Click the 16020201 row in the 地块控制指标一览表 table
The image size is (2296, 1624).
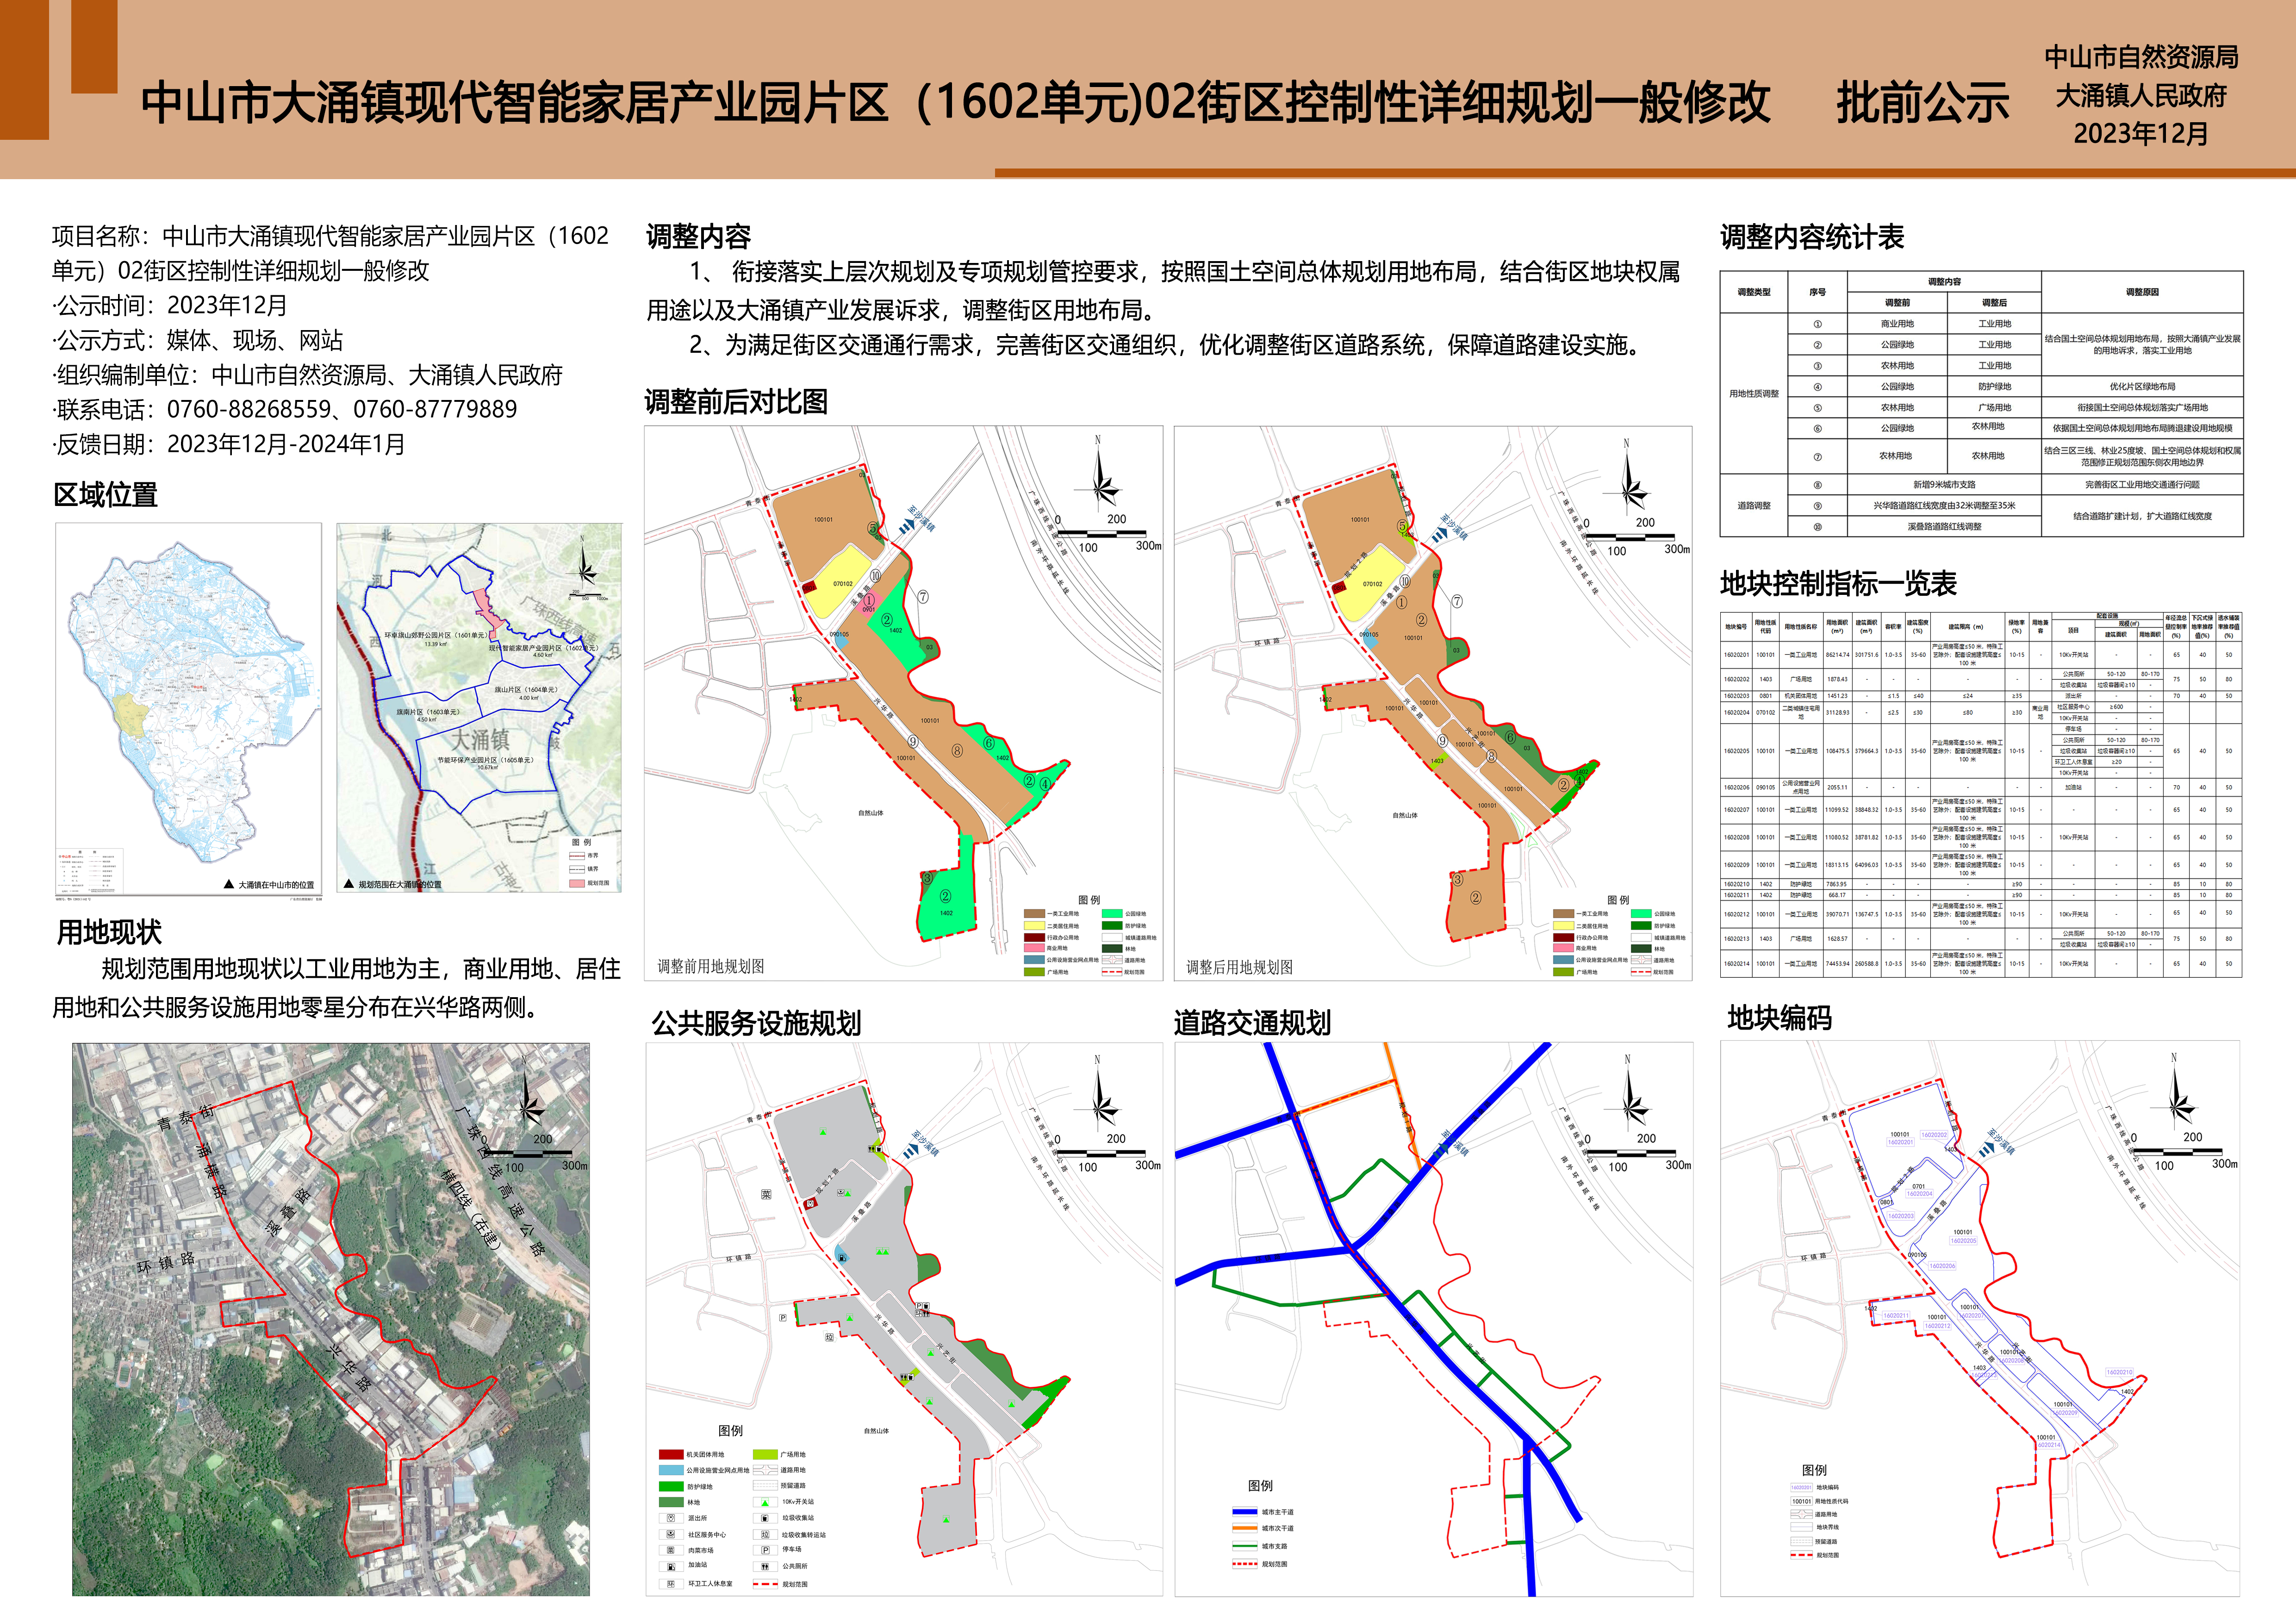pos(1981,655)
